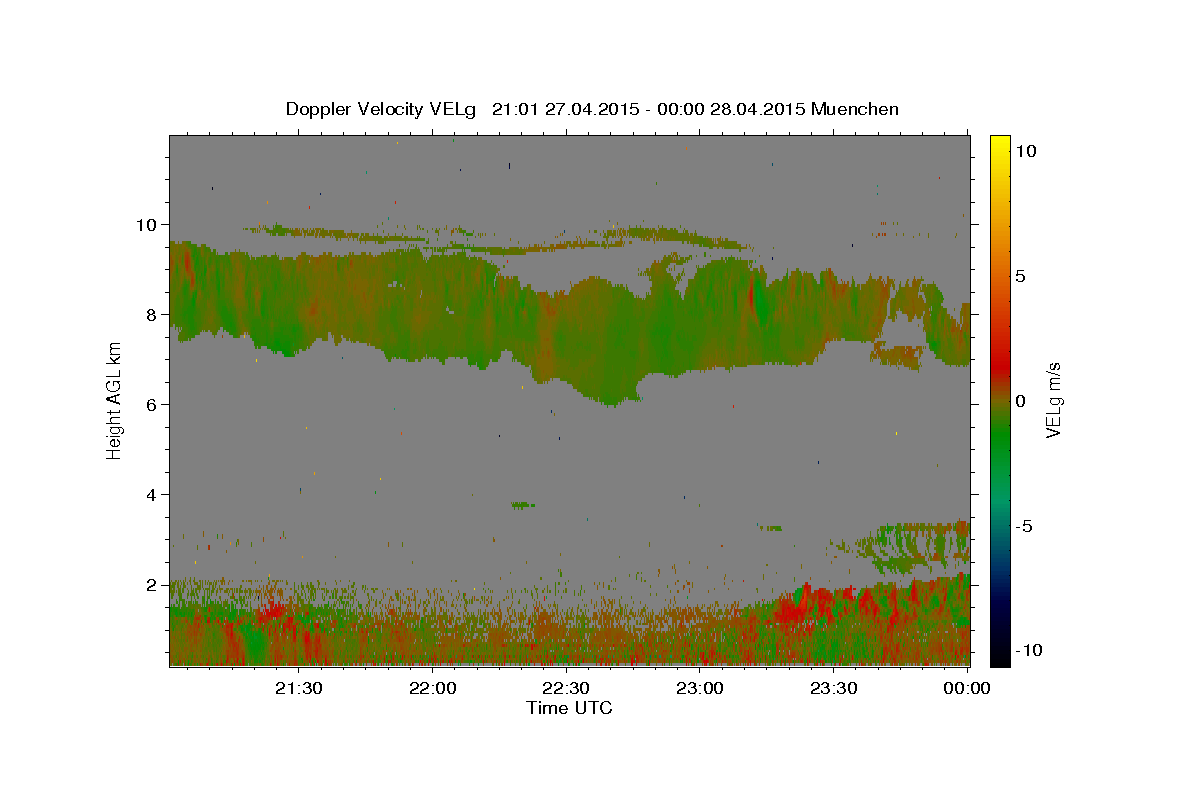Click the 22:00 time tick label
This screenshot has width=1200, height=800.
tap(433, 688)
